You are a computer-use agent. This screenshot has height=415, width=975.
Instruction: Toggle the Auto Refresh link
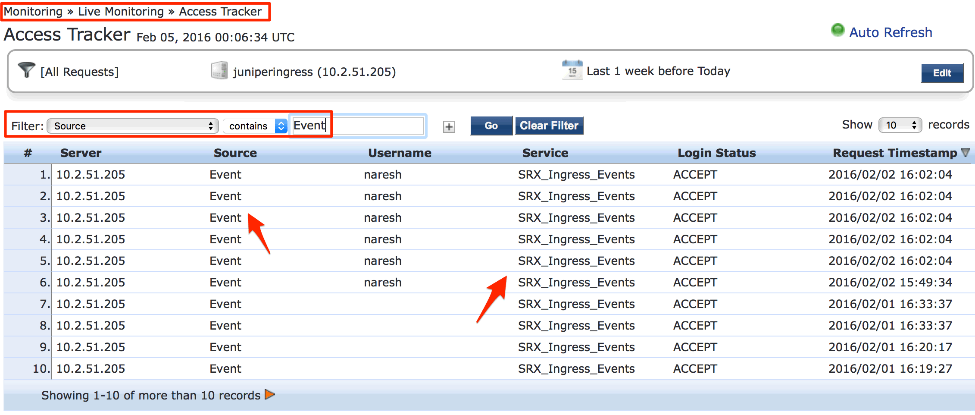point(890,32)
